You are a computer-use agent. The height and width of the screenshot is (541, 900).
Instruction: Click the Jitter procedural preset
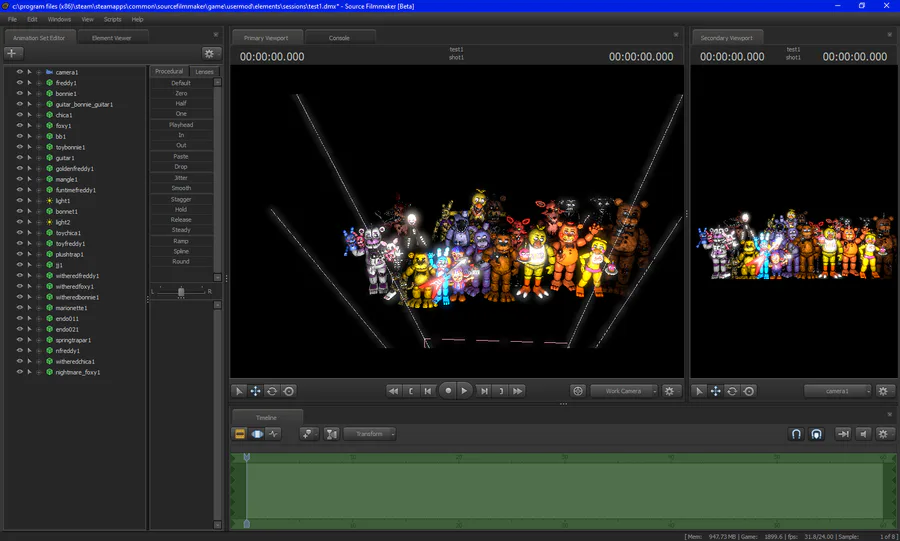tap(181, 177)
